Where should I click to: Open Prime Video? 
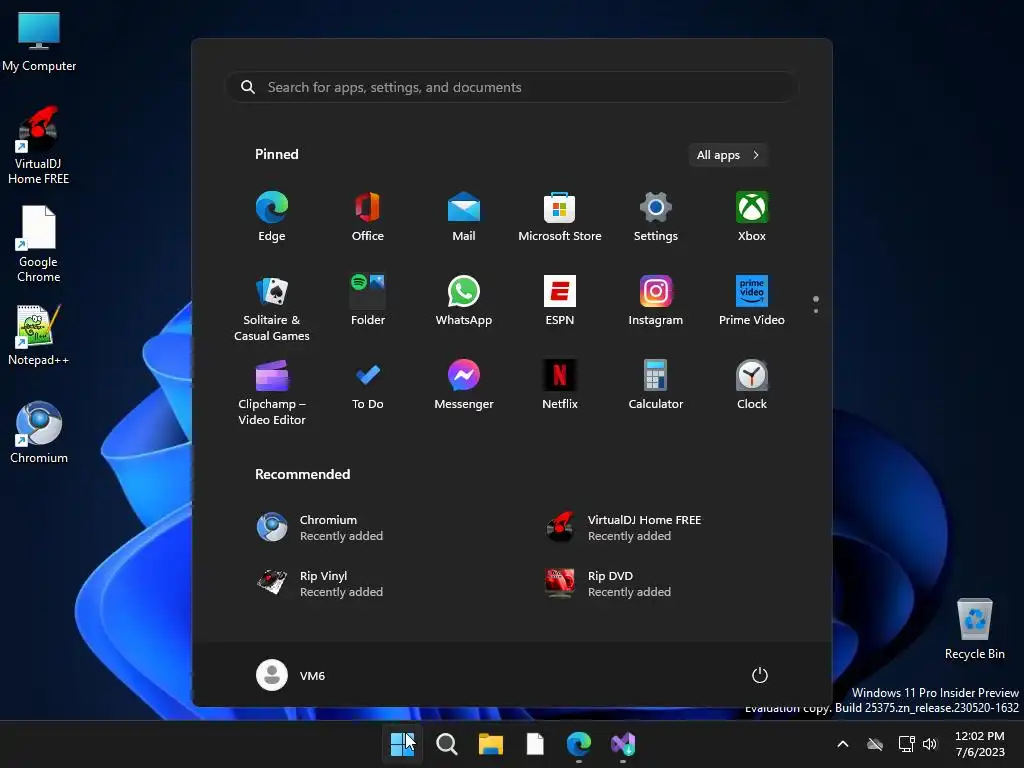pyautogui.click(x=752, y=300)
